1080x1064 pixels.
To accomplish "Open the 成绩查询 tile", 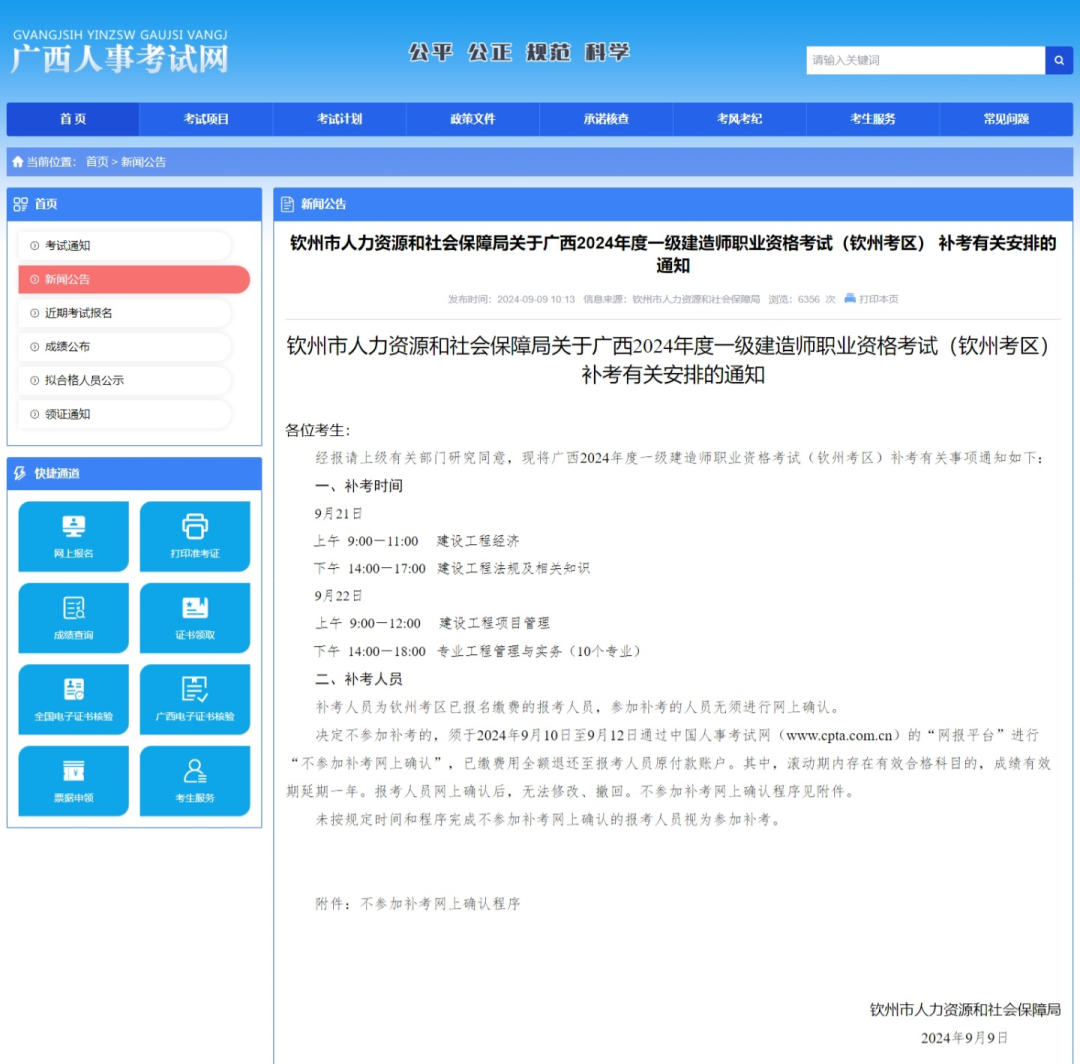I will tap(74, 618).
